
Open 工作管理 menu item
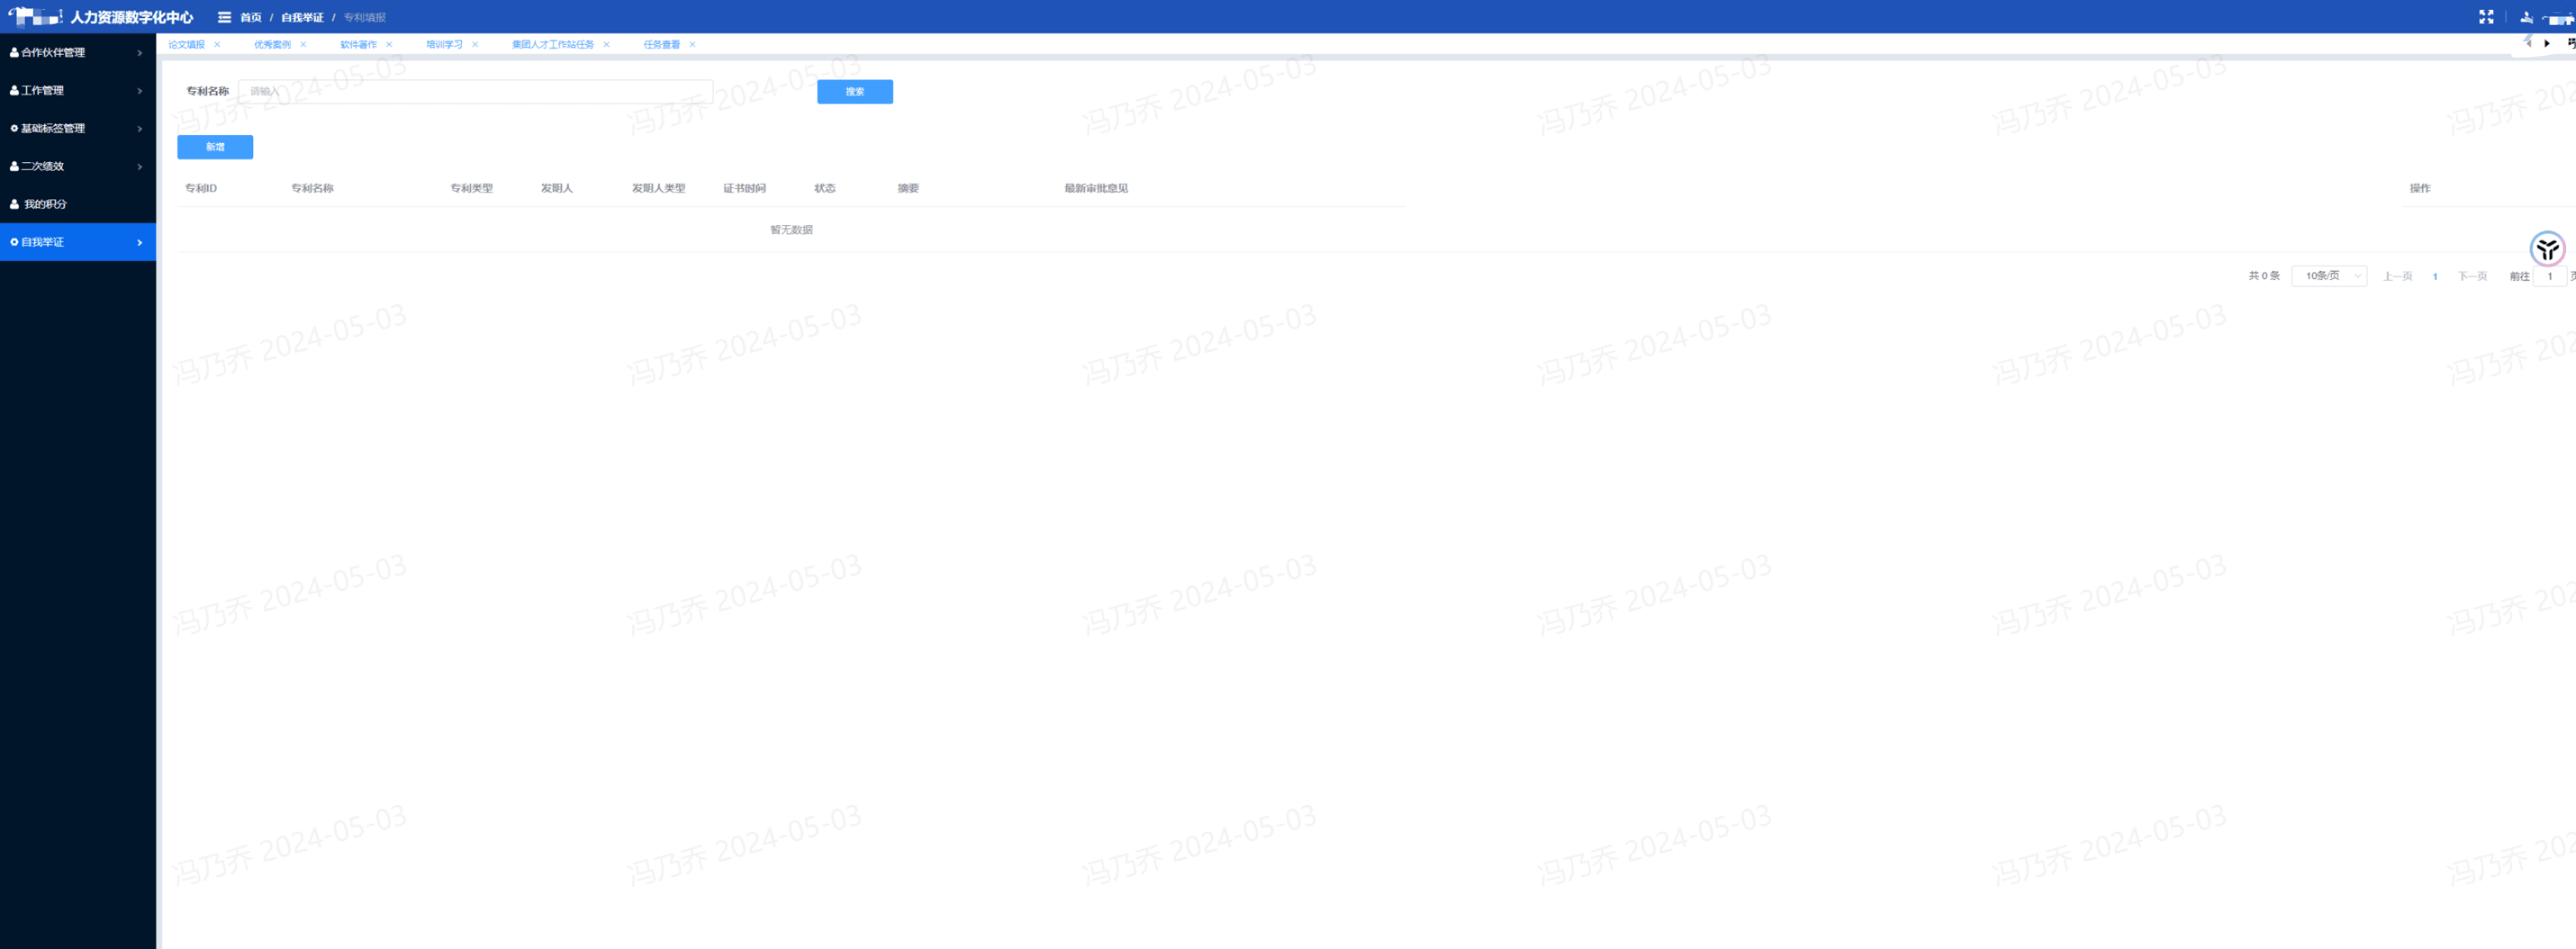click(78, 91)
